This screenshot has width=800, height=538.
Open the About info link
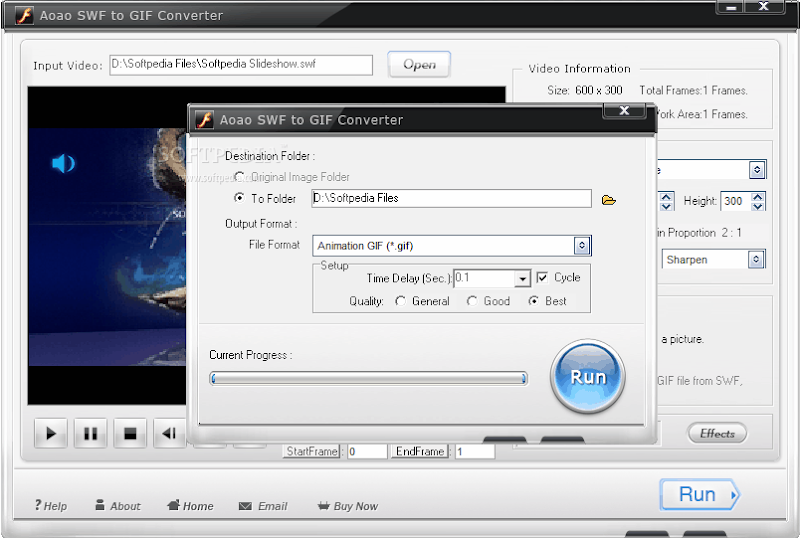(117, 506)
